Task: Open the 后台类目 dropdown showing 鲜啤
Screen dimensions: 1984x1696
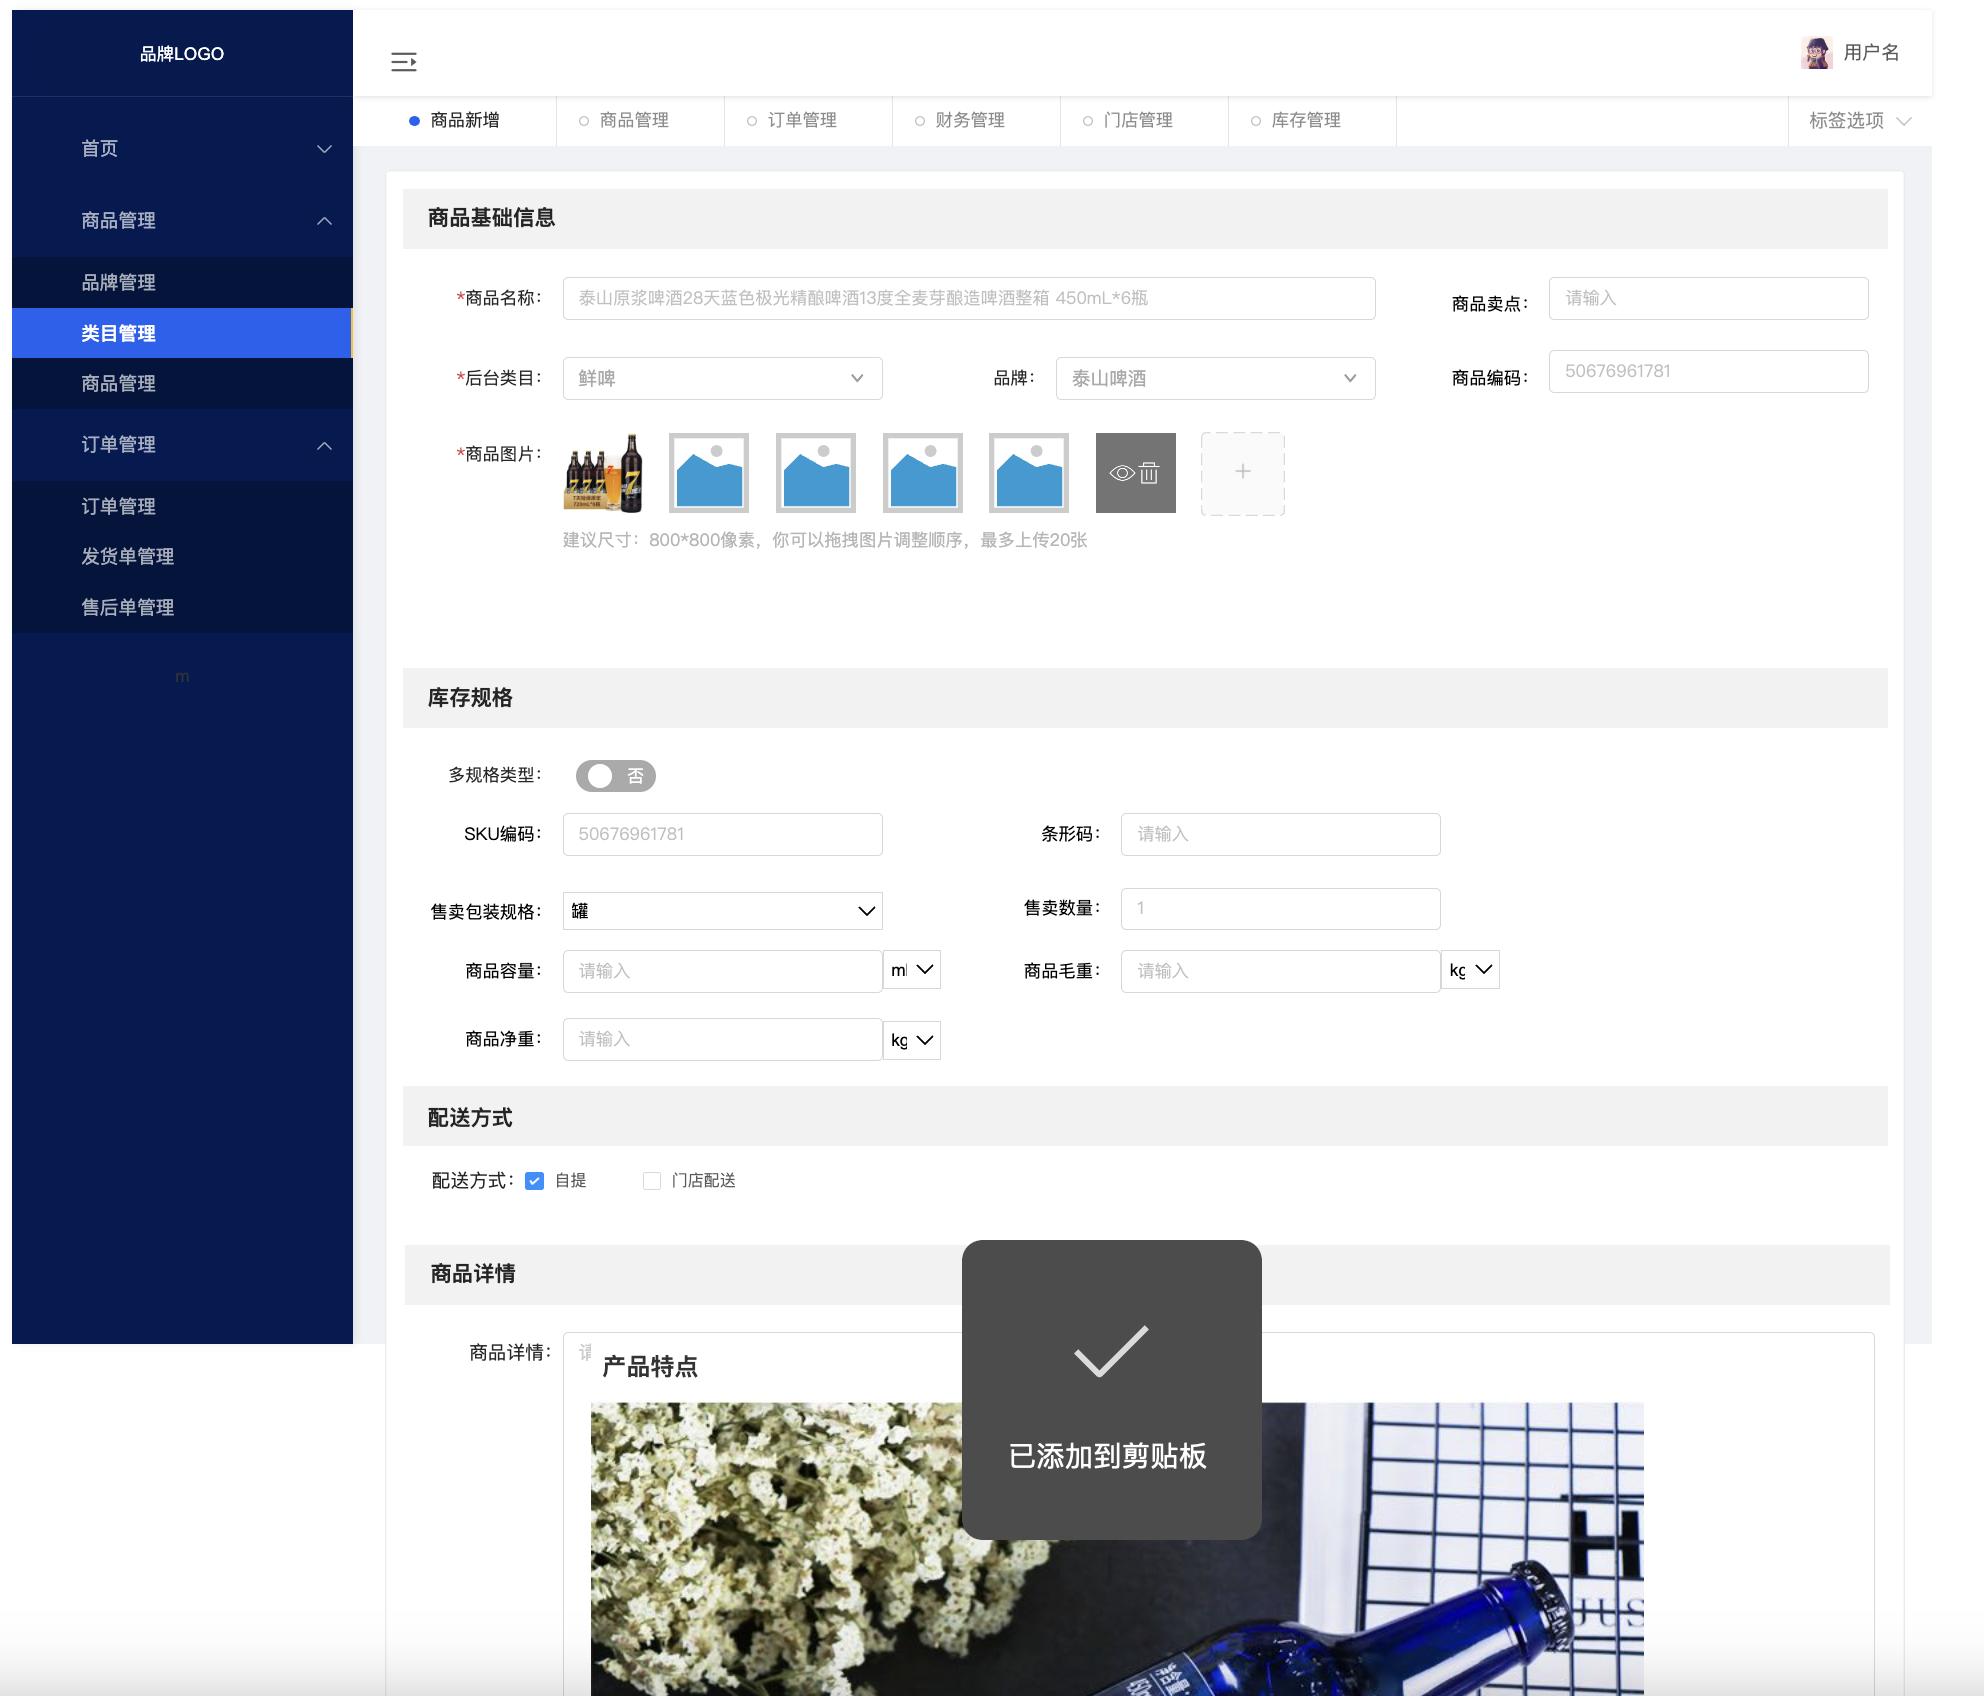Action: tap(722, 378)
